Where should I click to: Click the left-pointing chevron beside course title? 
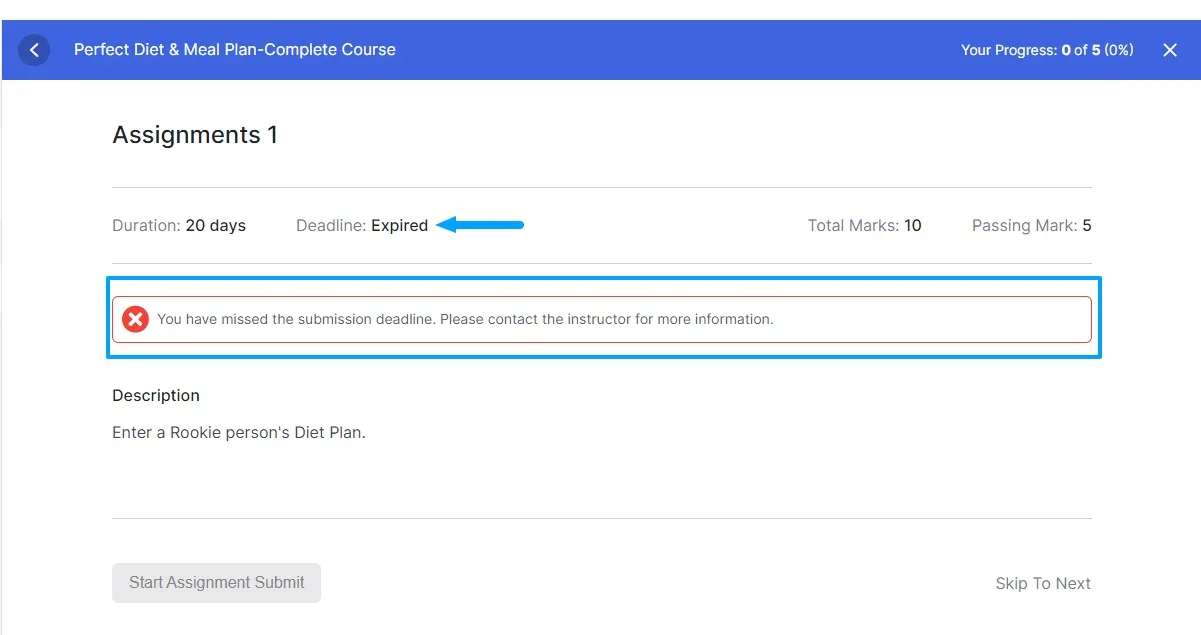point(33,50)
